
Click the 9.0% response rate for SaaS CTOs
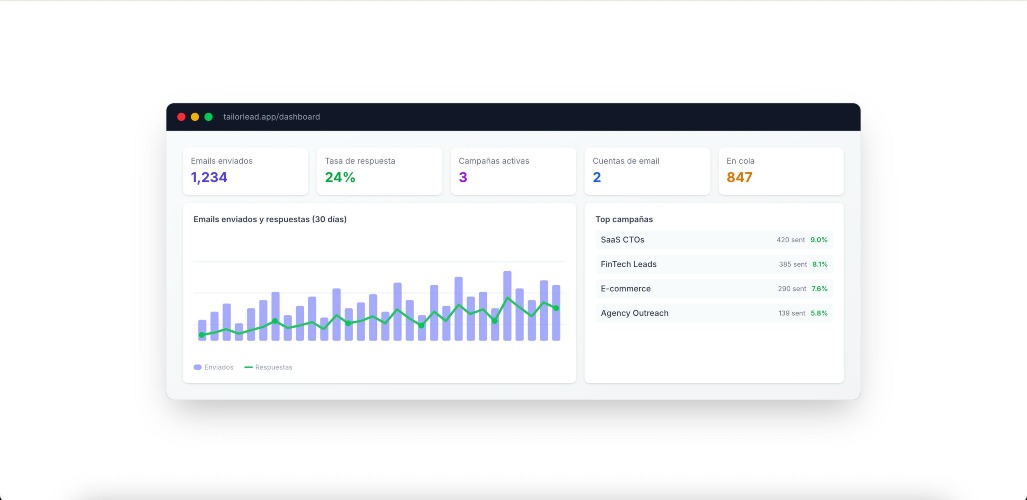(x=819, y=240)
